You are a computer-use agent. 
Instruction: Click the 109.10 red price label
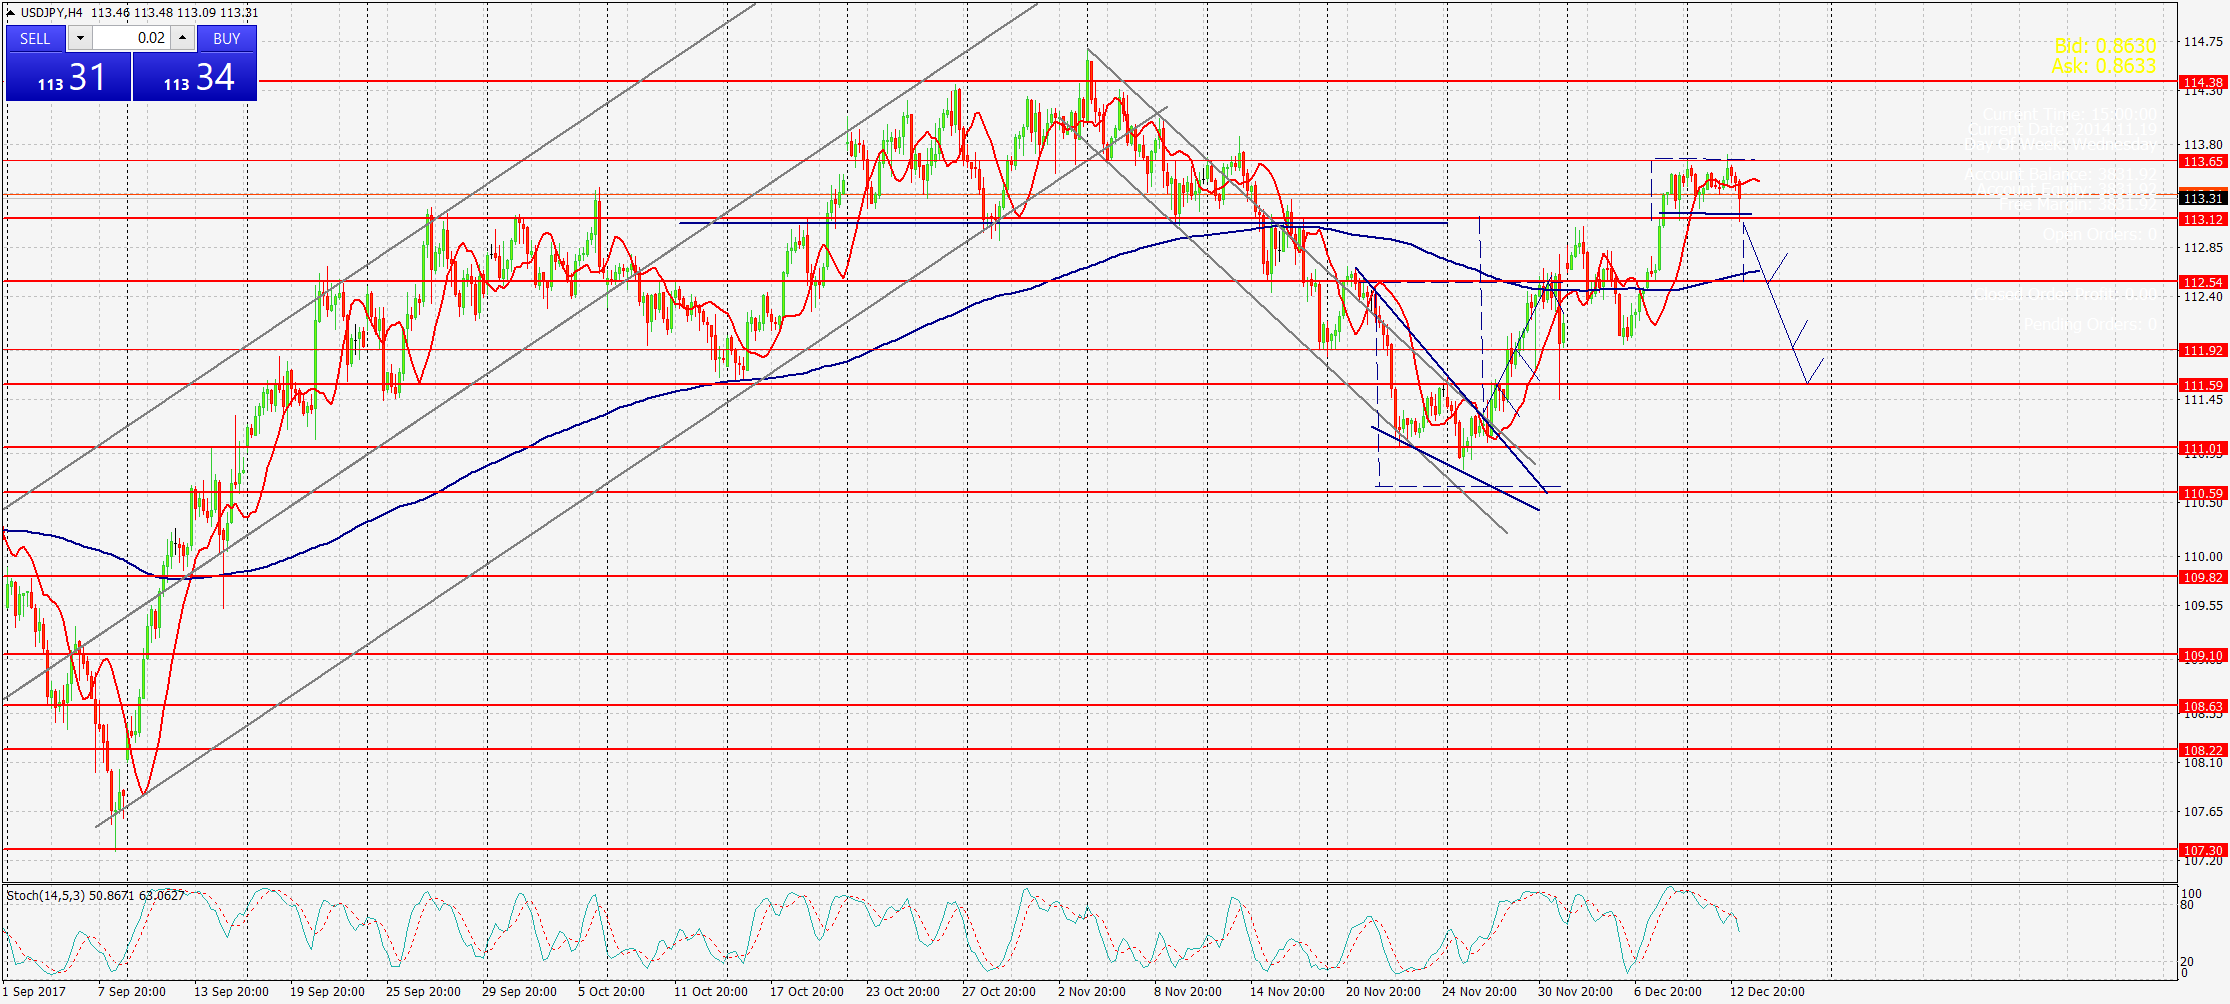click(2203, 656)
